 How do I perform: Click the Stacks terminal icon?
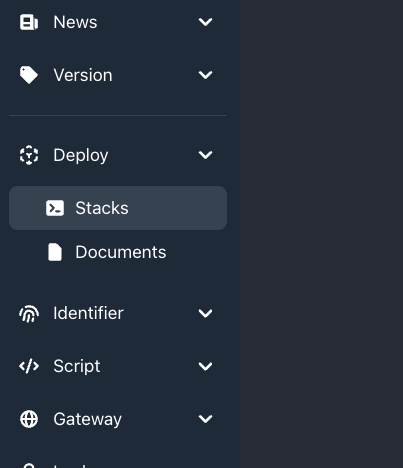(55, 208)
